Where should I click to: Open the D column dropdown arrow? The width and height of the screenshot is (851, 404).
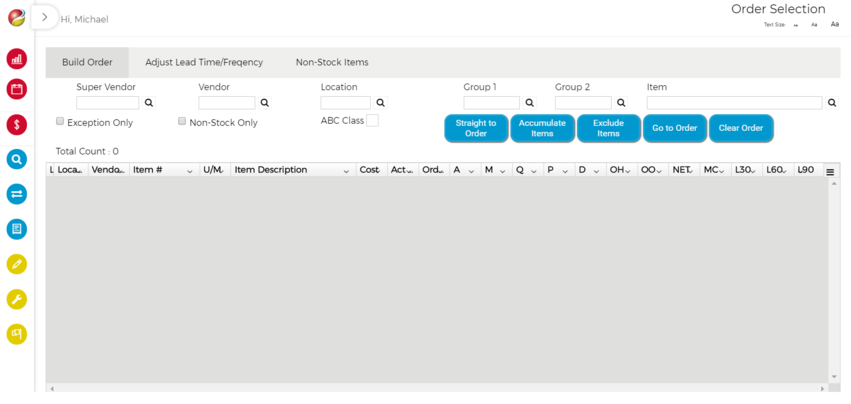(x=596, y=171)
